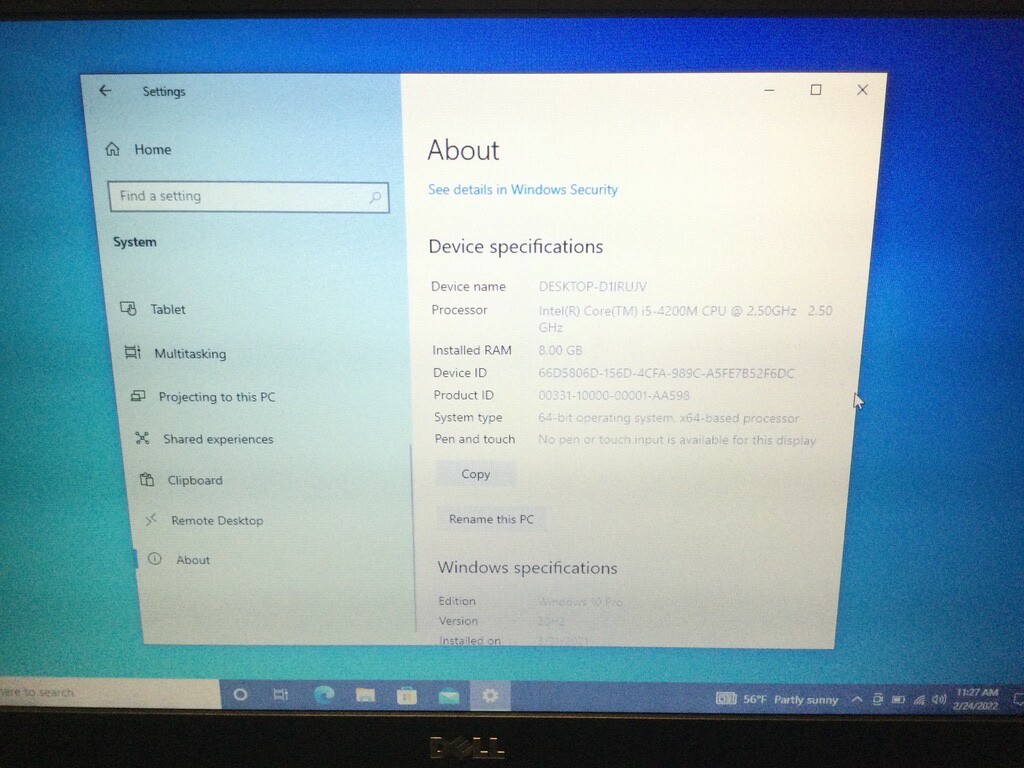
Task: Maximize the Settings window
Action: click(816, 89)
